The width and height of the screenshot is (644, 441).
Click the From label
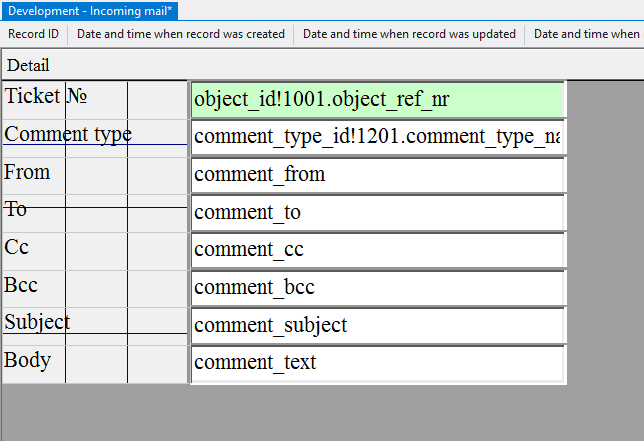[27, 172]
